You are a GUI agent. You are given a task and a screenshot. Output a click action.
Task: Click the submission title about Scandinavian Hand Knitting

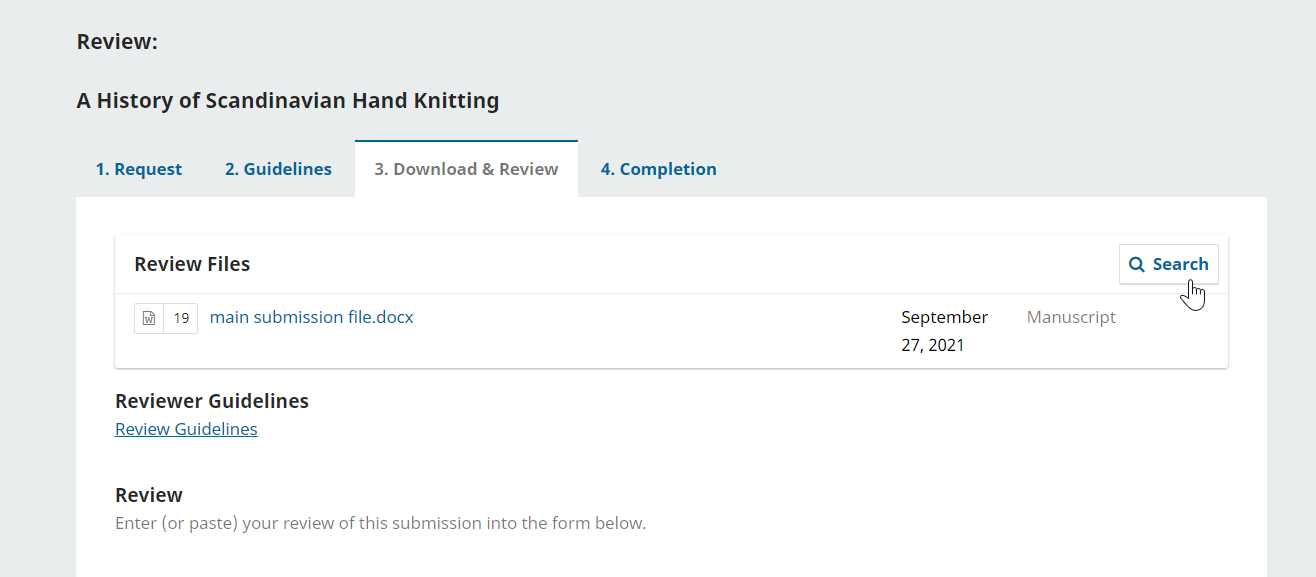pyautogui.click(x=287, y=101)
